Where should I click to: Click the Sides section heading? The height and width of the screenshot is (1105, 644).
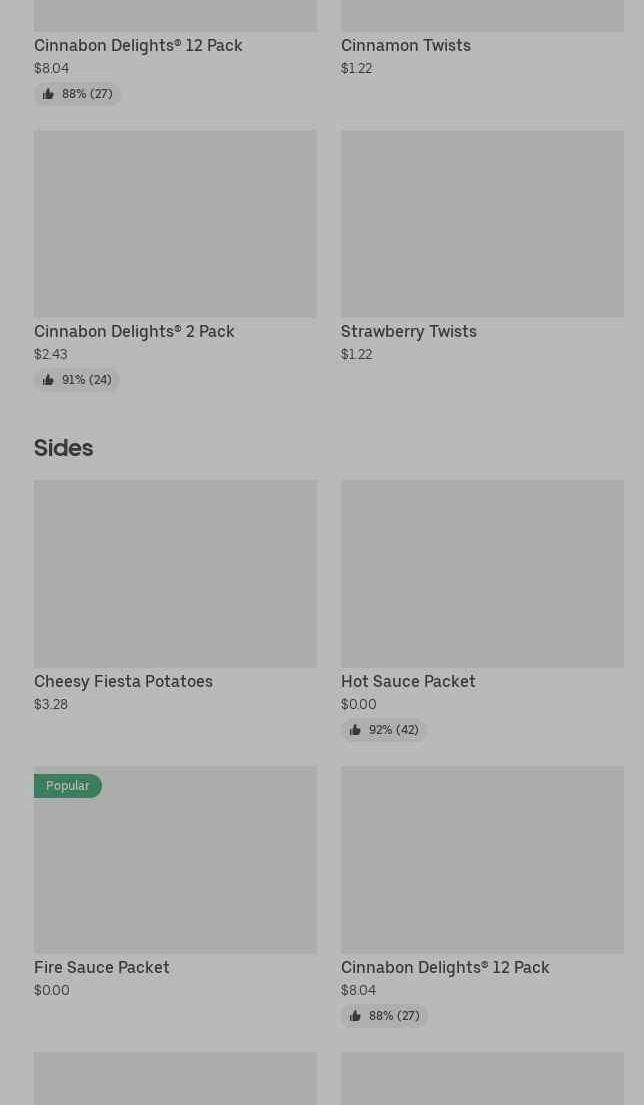[63, 448]
